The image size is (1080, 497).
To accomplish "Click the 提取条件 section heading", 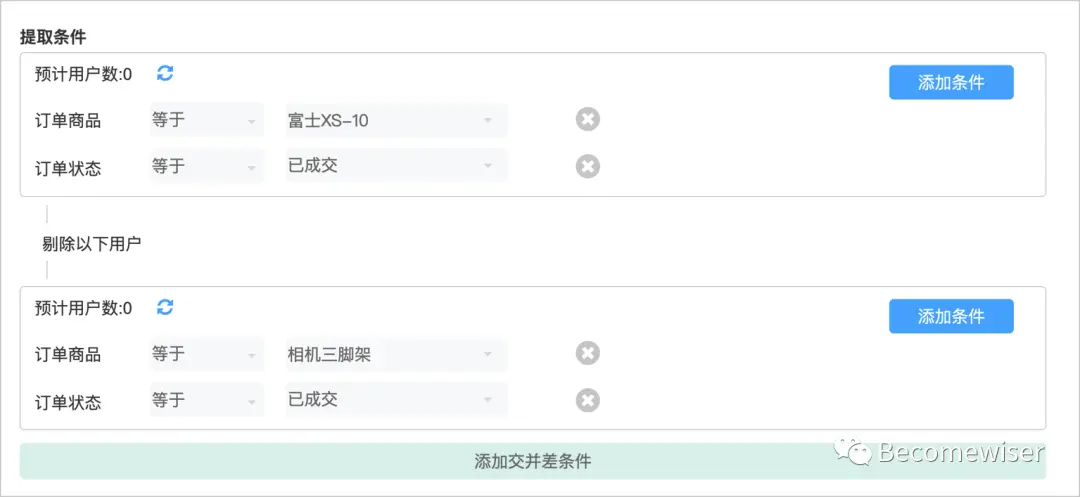I will click(x=53, y=37).
